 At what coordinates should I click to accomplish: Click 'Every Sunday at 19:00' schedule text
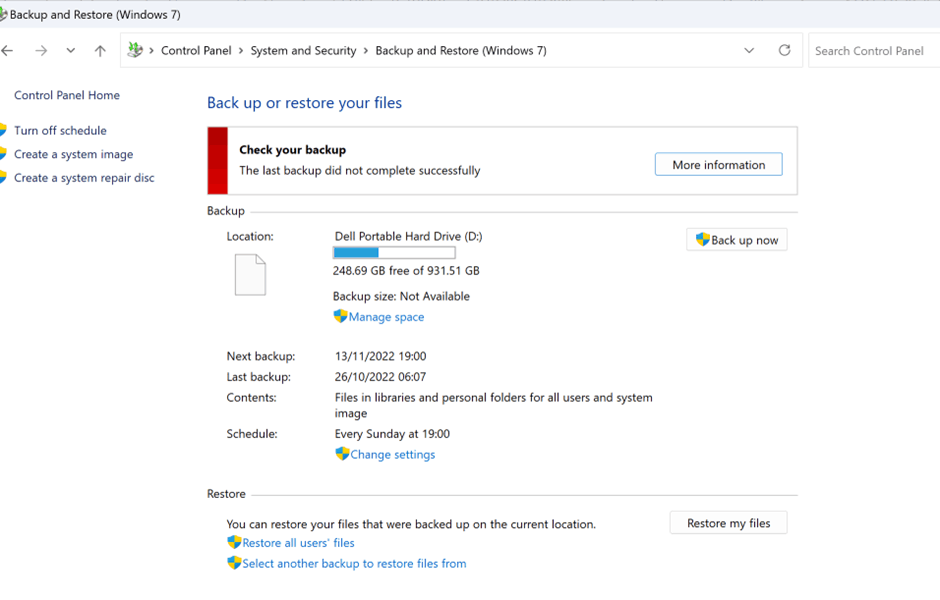point(392,434)
